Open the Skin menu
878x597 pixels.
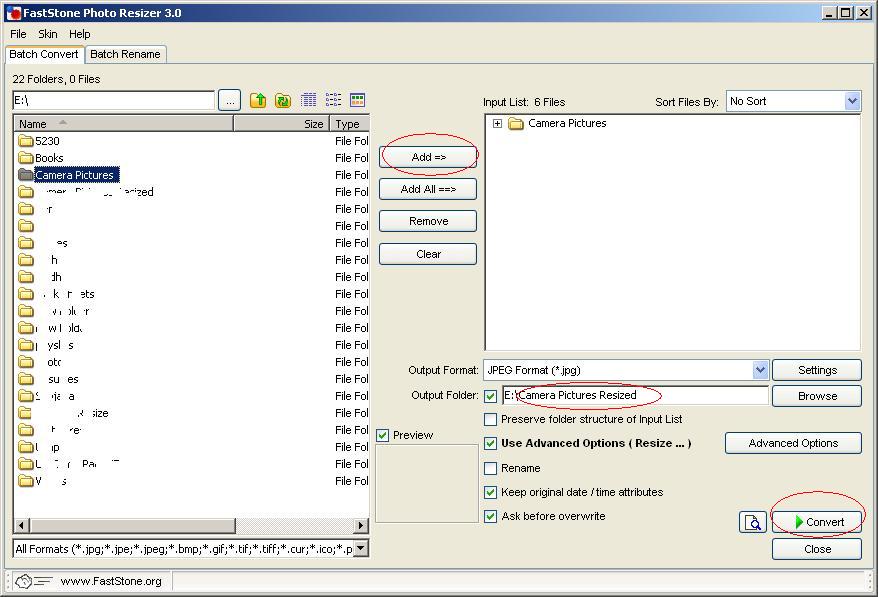pyautogui.click(x=48, y=34)
